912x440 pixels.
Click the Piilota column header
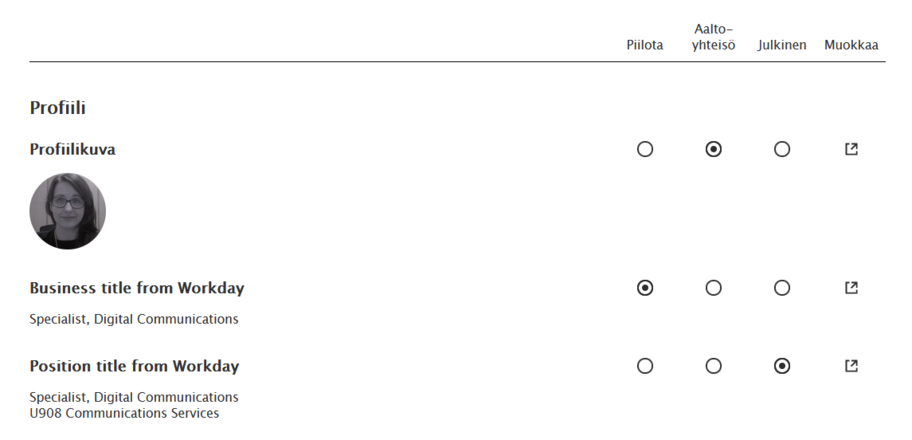(x=644, y=45)
